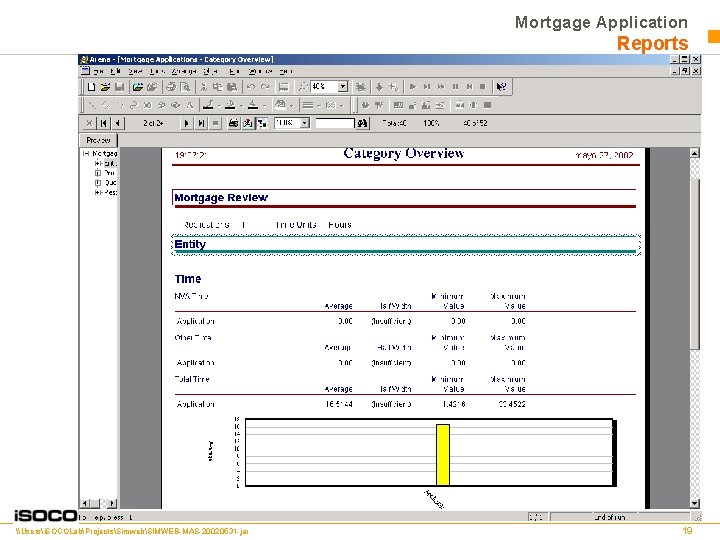The image size is (720, 540).
Task: Click the text color swatch
Action: [x=253, y=105]
